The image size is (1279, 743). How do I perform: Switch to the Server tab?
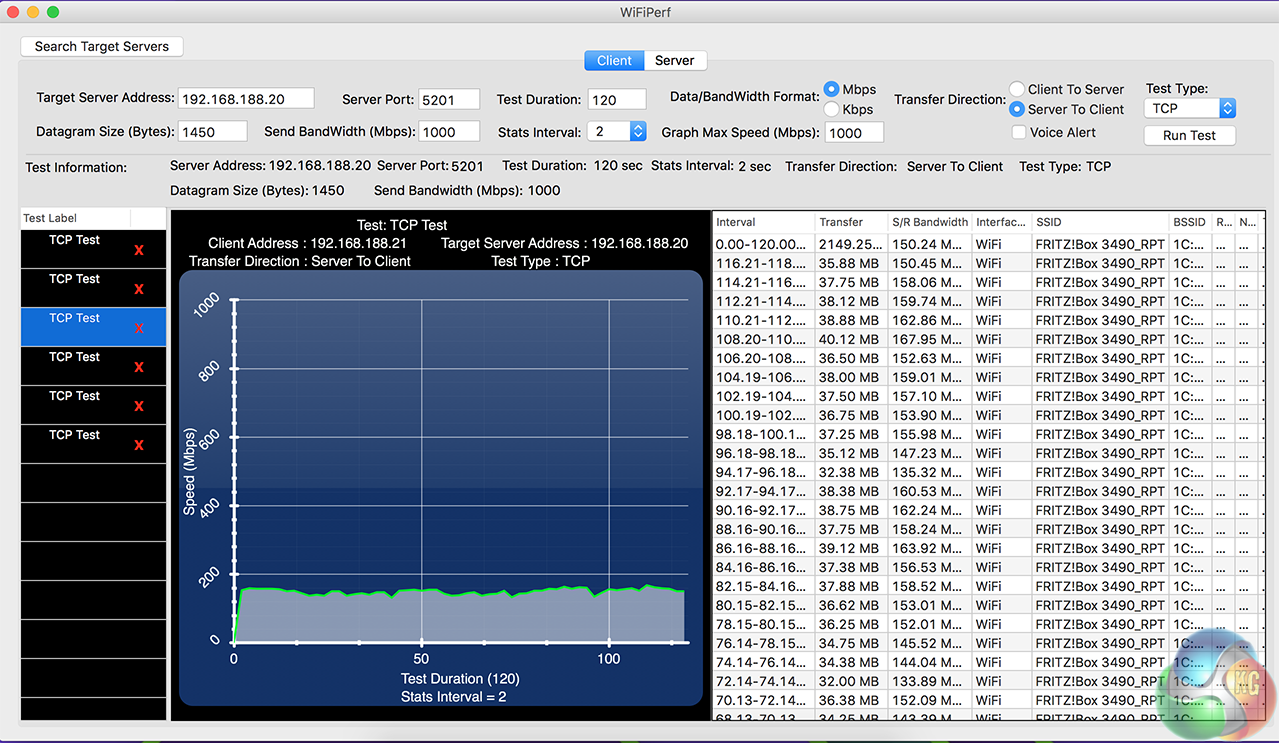click(x=675, y=60)
